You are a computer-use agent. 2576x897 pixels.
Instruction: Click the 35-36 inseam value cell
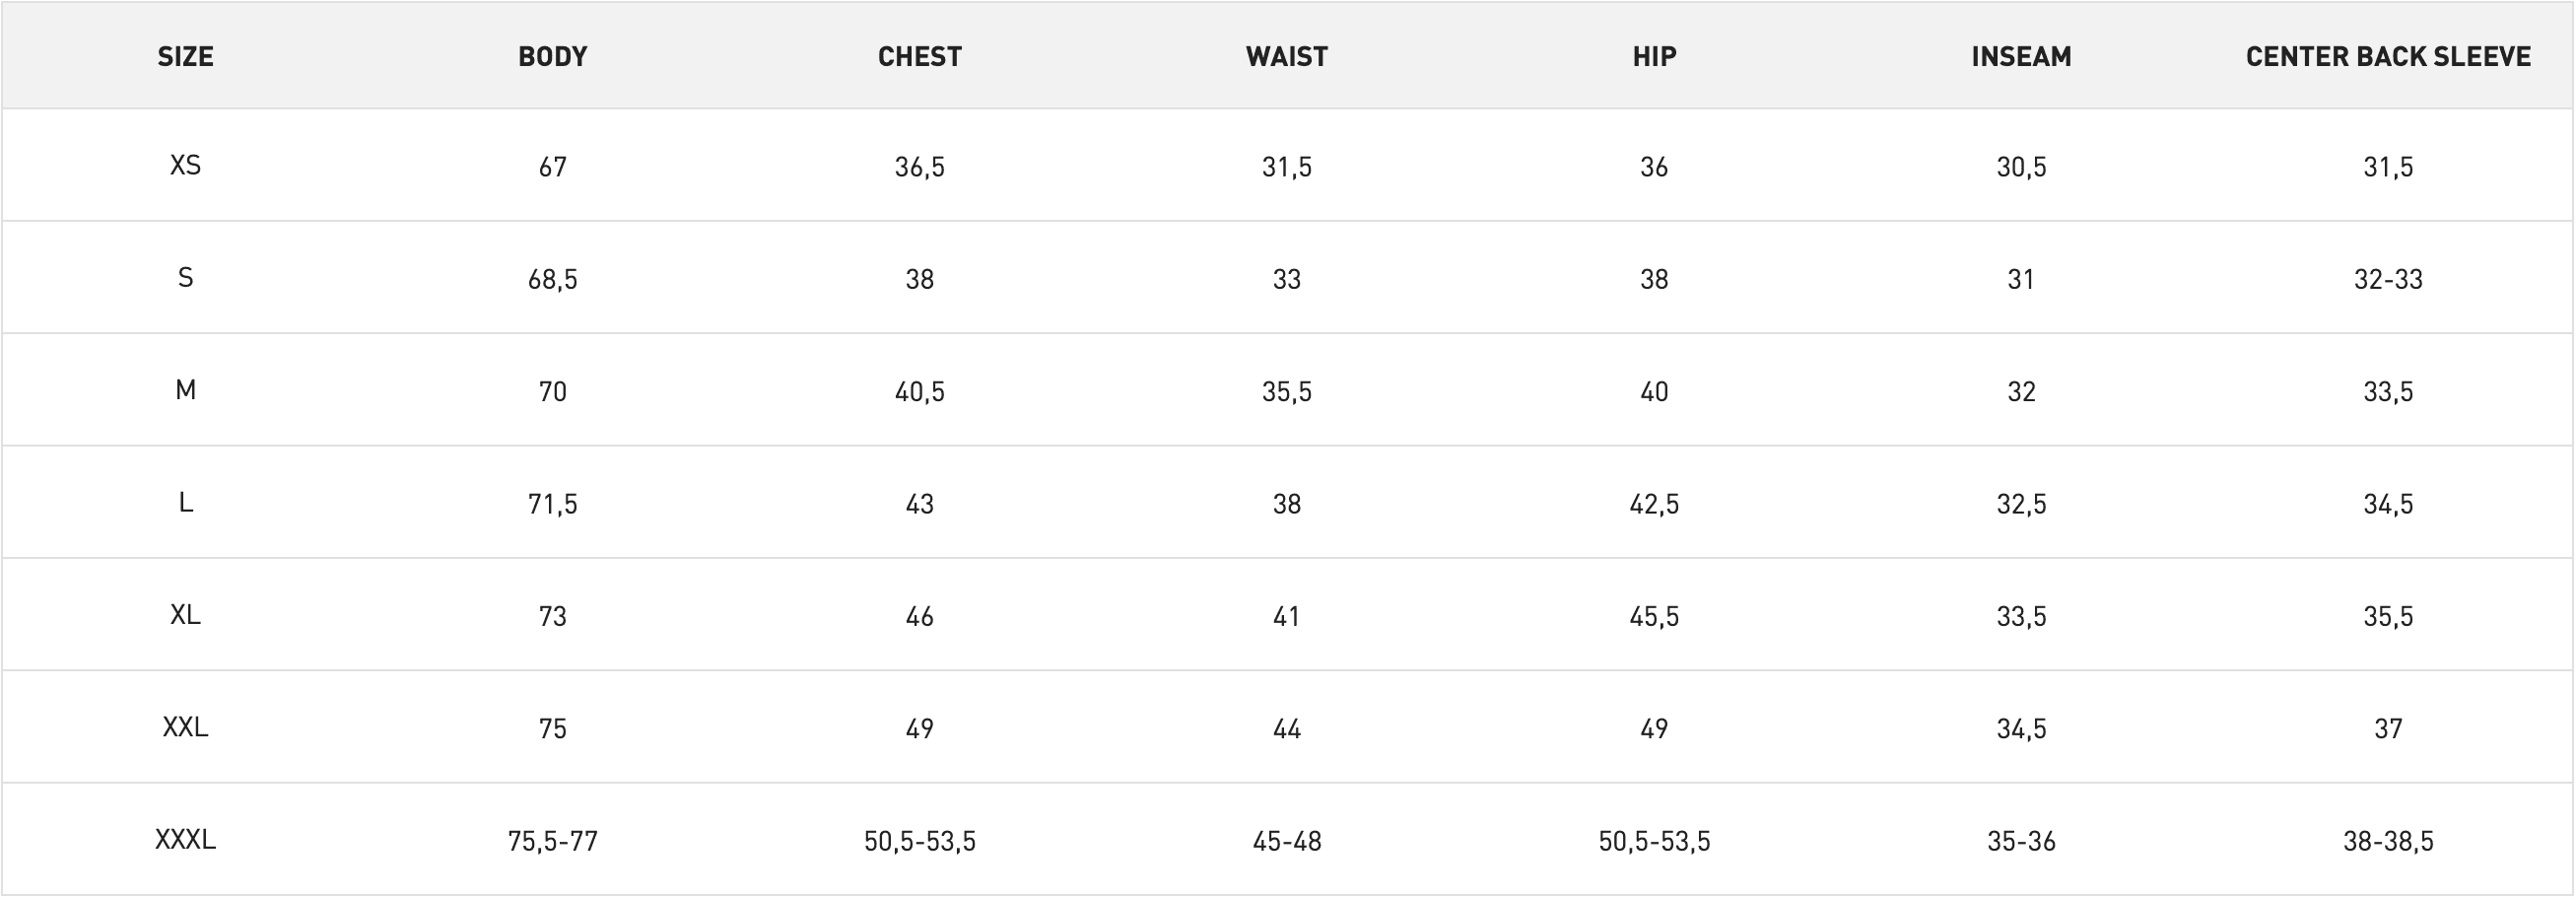(2021, 841)
